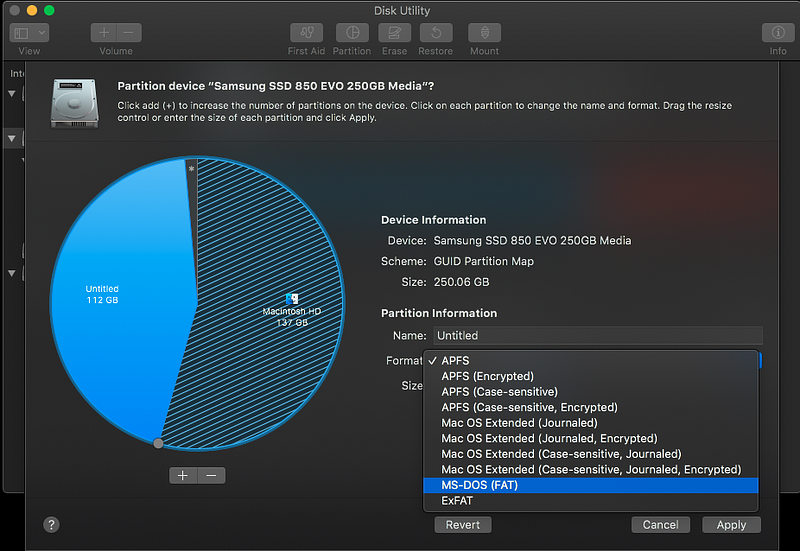Click the Restore toolbar icon
Viewport: 800px width, 551px height.
point(436,33)
